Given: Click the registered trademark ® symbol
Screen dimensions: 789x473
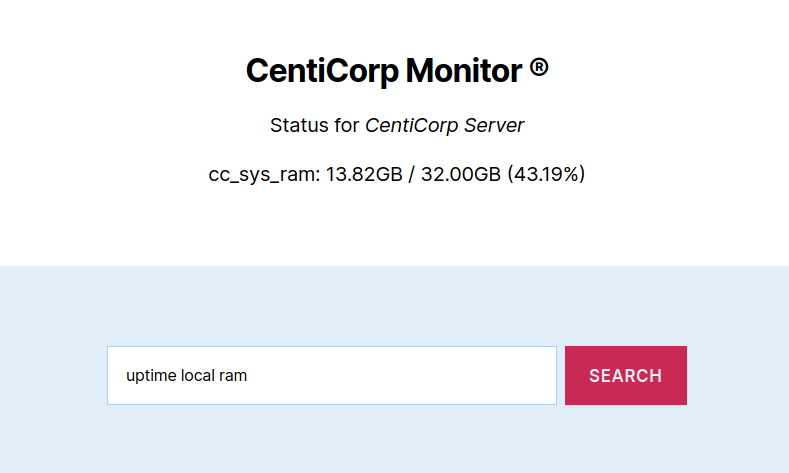Looking at the screenshot, I should pos(539,67).
